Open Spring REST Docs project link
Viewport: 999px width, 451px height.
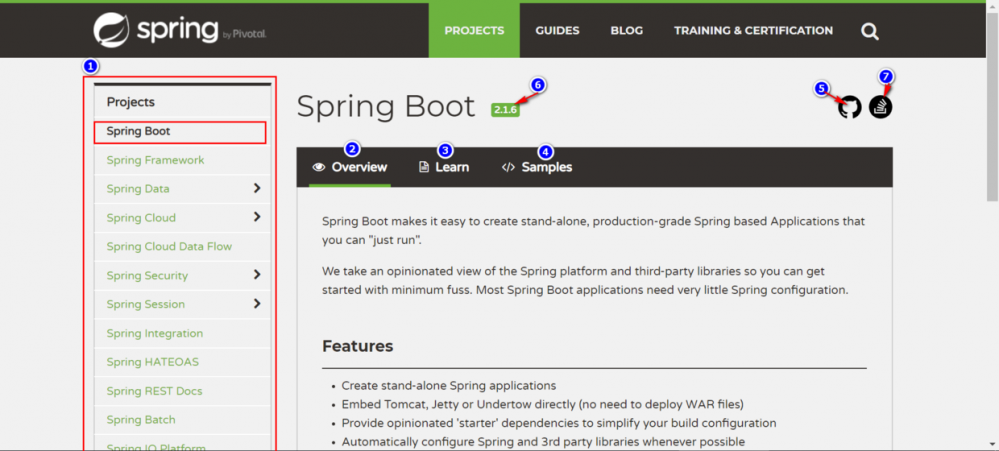[x=154, y=391]
